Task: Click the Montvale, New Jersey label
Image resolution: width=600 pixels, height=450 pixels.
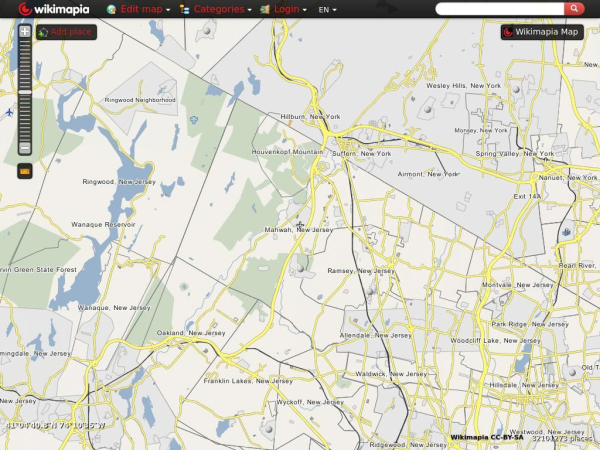Action: click(518, 285)
